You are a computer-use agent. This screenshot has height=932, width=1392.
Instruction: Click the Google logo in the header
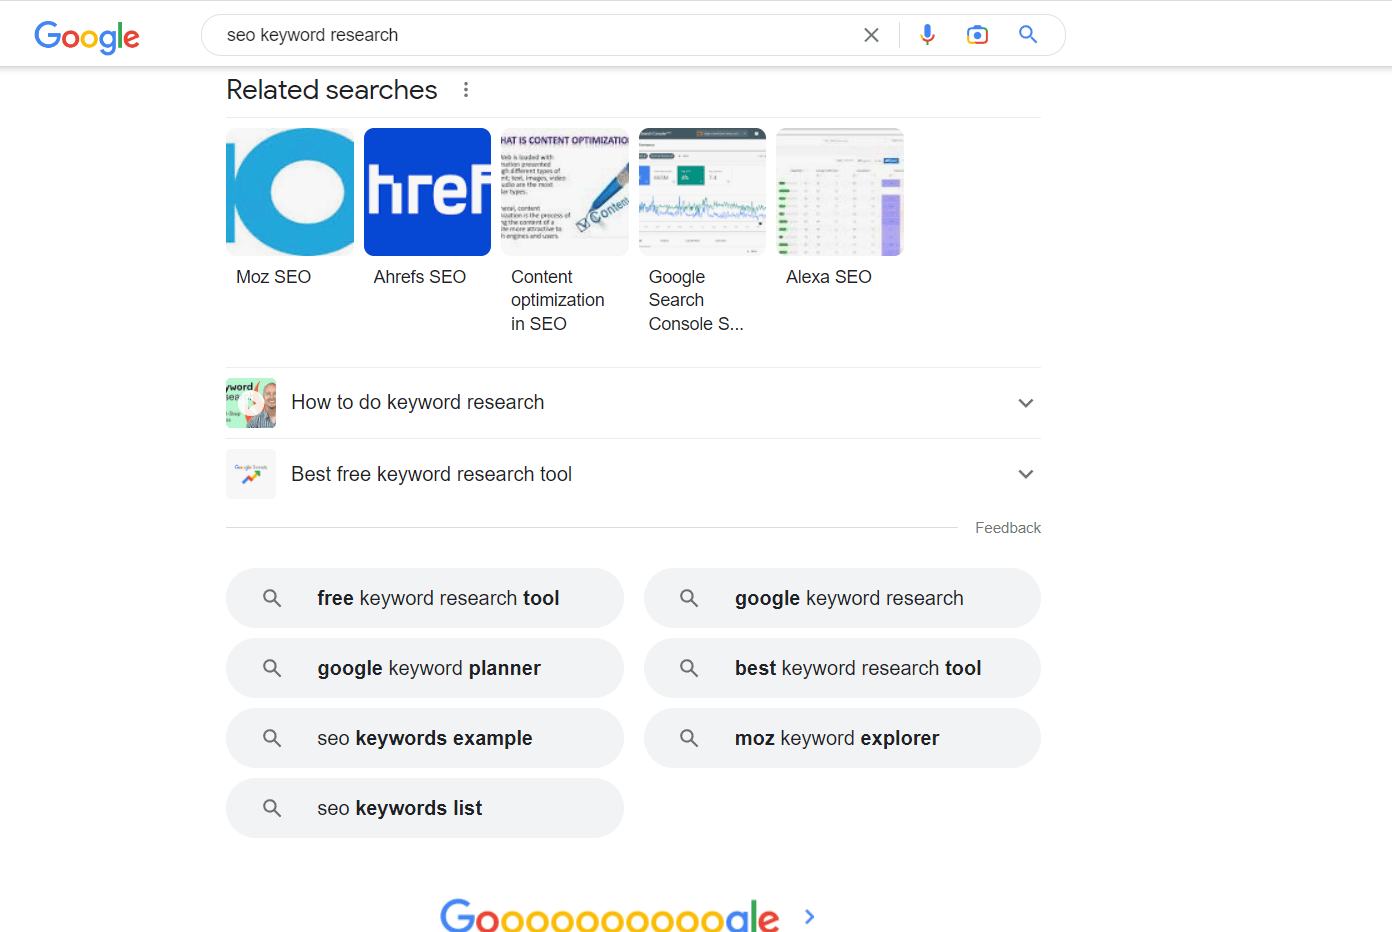[x=87, y=37]
